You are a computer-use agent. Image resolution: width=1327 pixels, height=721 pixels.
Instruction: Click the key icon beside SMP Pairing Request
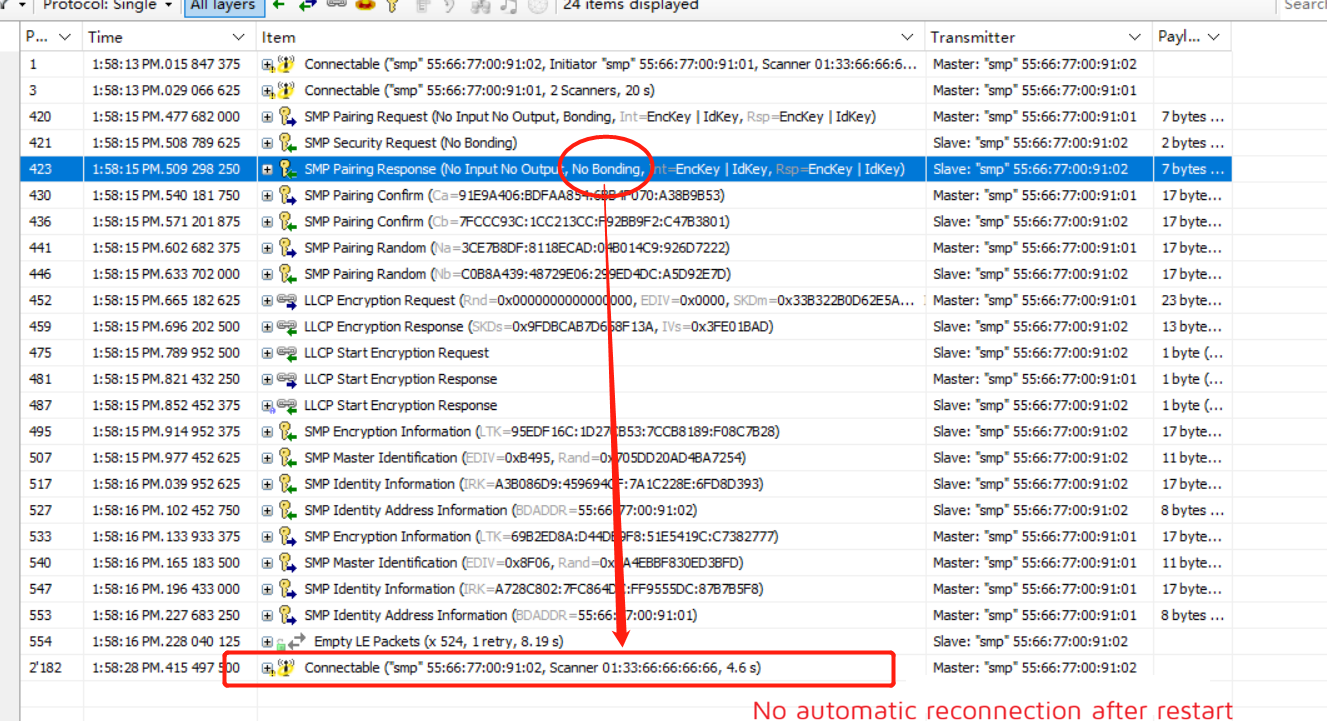[287, 117]
